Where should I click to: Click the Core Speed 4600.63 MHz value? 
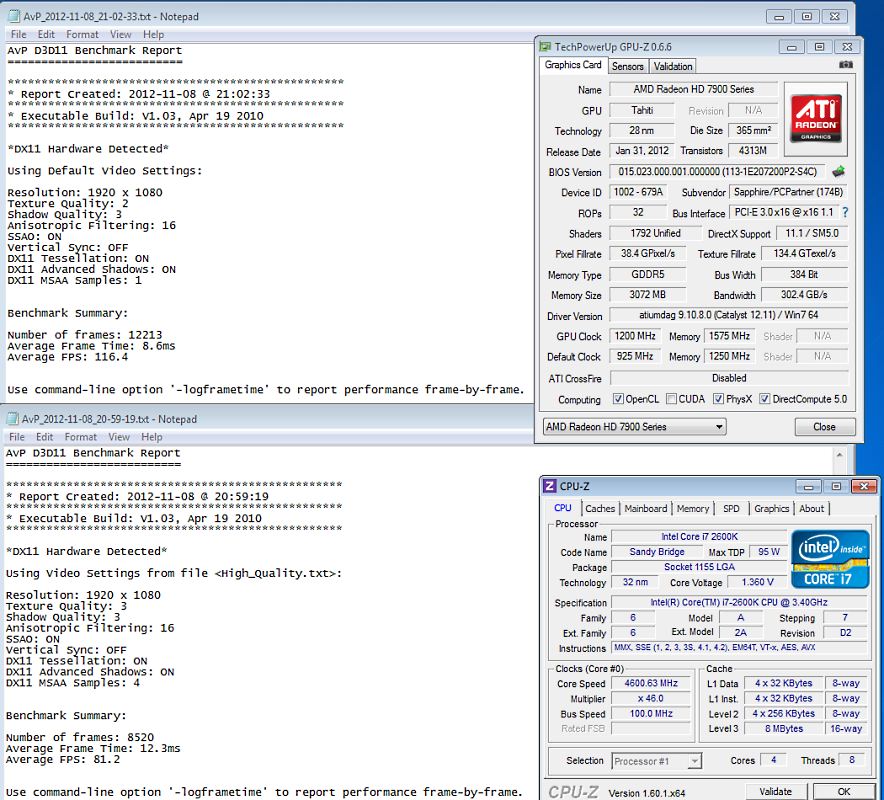(x=651, y=683)
